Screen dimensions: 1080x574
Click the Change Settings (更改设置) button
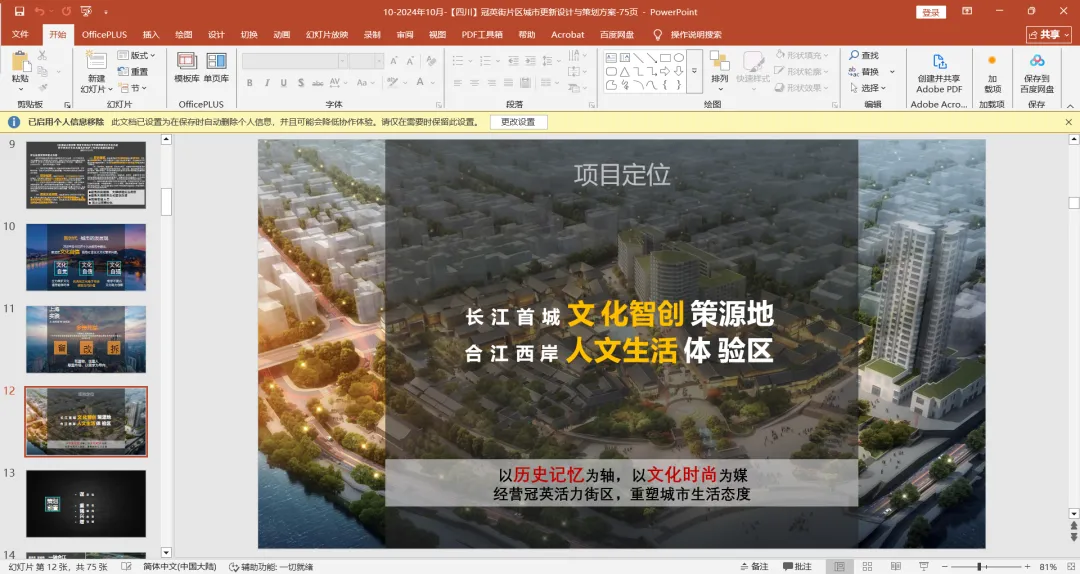click(x=519, y=122)
